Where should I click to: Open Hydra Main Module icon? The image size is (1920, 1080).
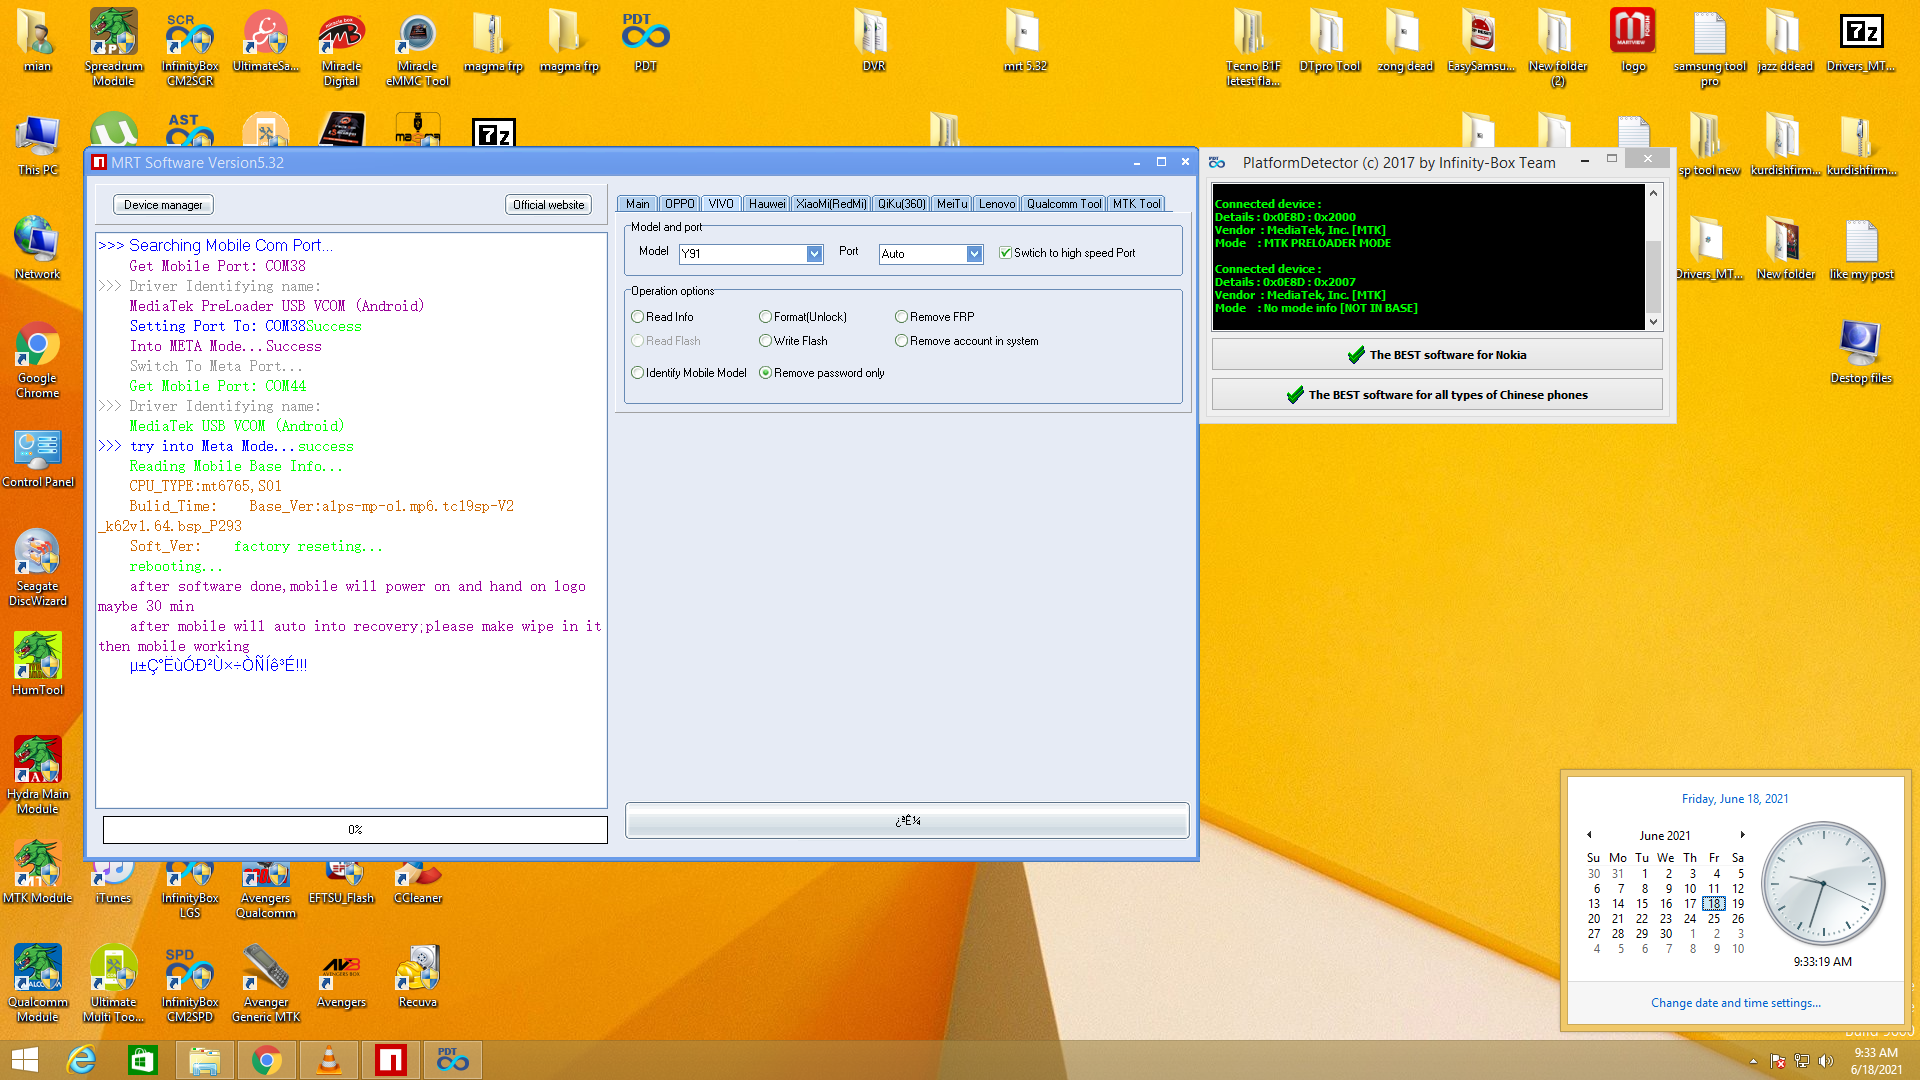(x=38, y=775)
